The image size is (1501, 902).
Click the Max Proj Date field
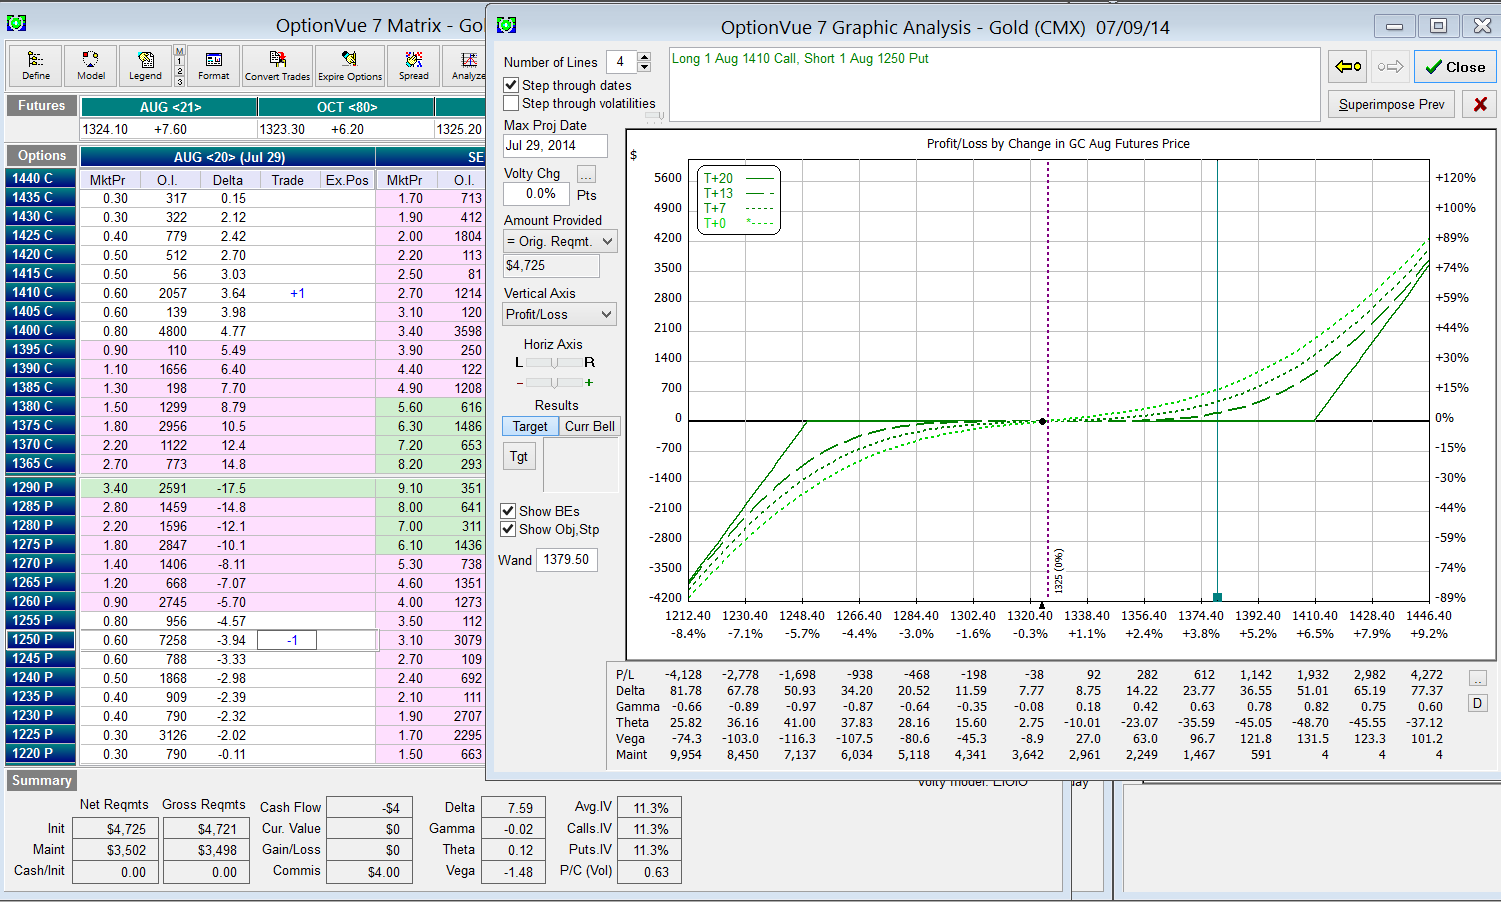click(555, 146)
